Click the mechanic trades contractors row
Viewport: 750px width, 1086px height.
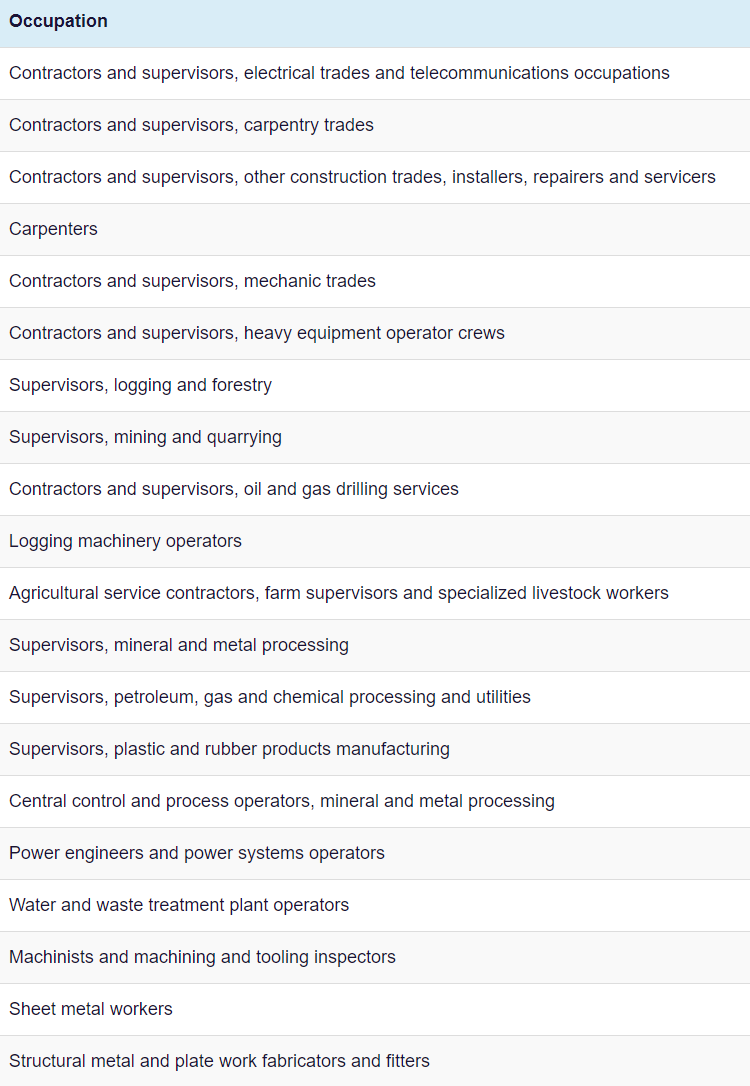[375, 281]
